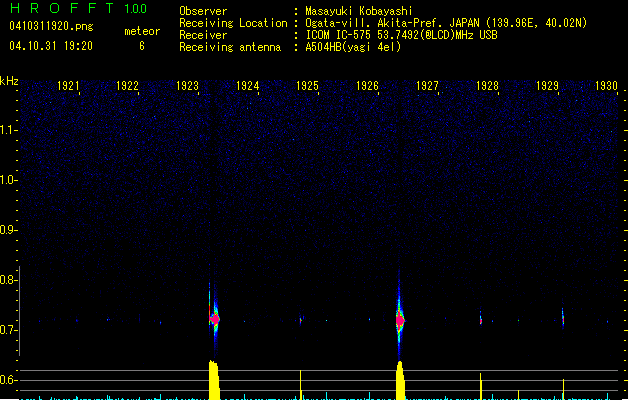
Task: Click the 'meteor' label
Action: point(142,31)
